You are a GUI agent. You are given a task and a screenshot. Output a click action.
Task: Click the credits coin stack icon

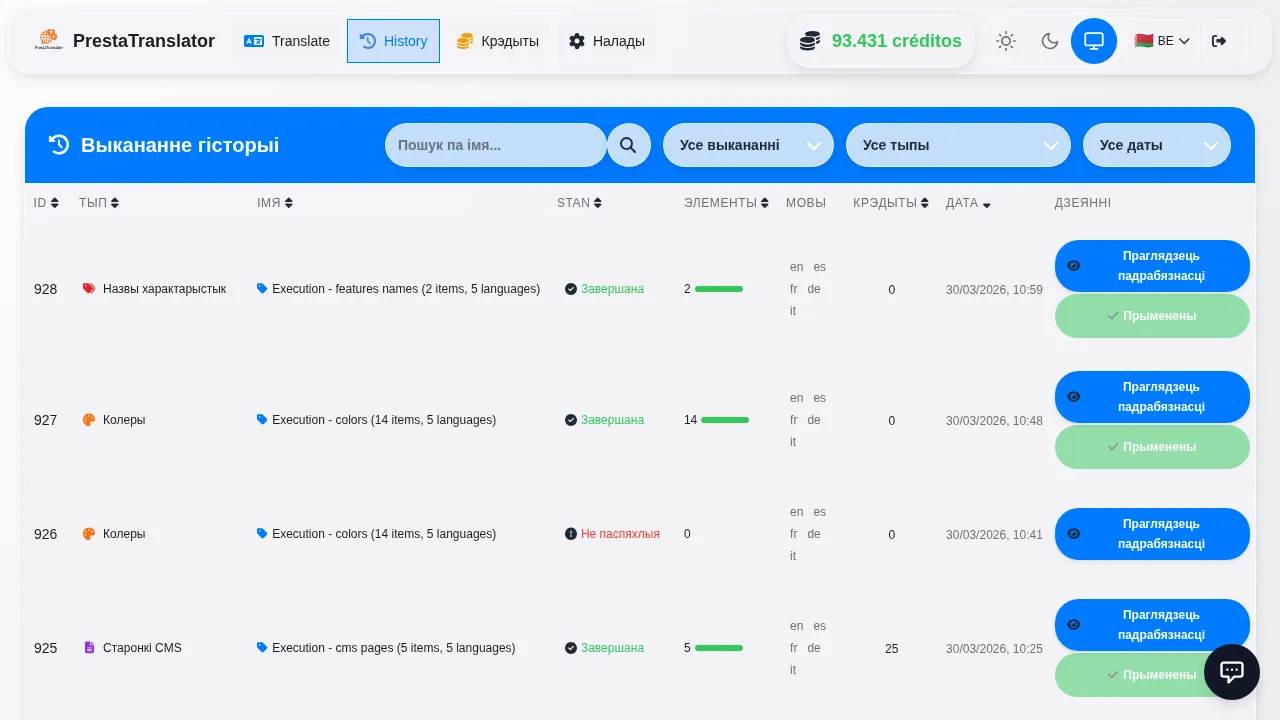[x=810, y=41]
